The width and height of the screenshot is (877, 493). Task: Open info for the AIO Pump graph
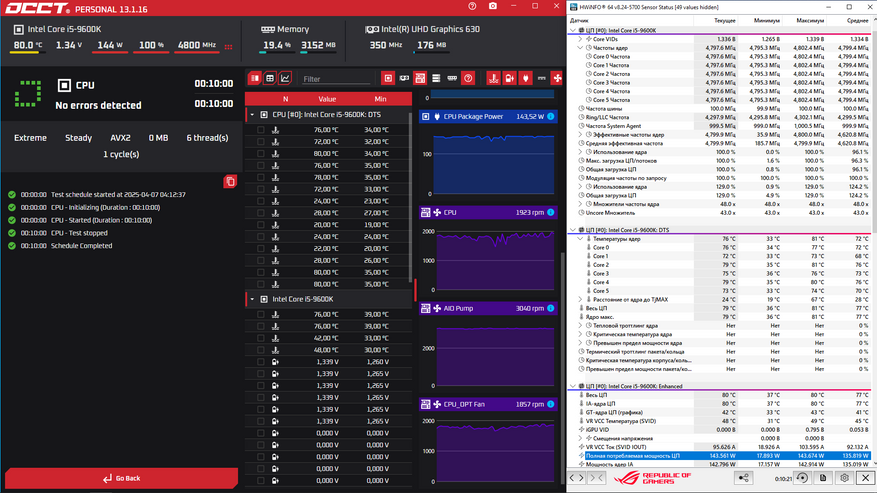pyautogui.click(x=551, y=308)
